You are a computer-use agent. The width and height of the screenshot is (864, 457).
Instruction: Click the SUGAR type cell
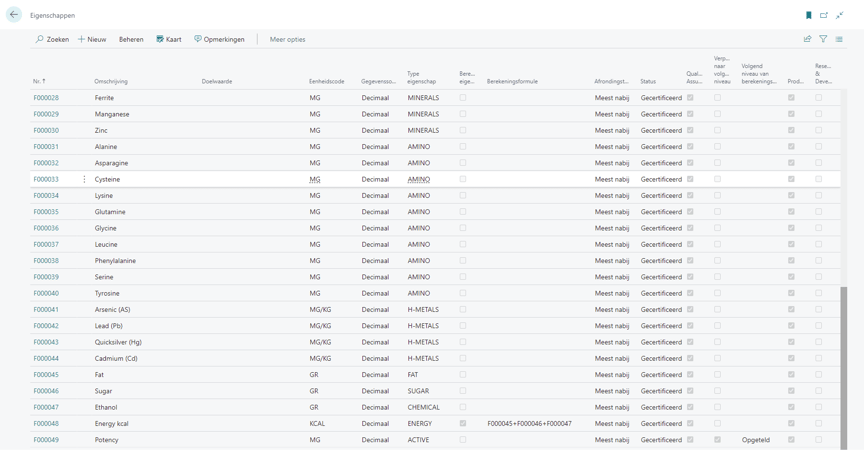(418, 391)
